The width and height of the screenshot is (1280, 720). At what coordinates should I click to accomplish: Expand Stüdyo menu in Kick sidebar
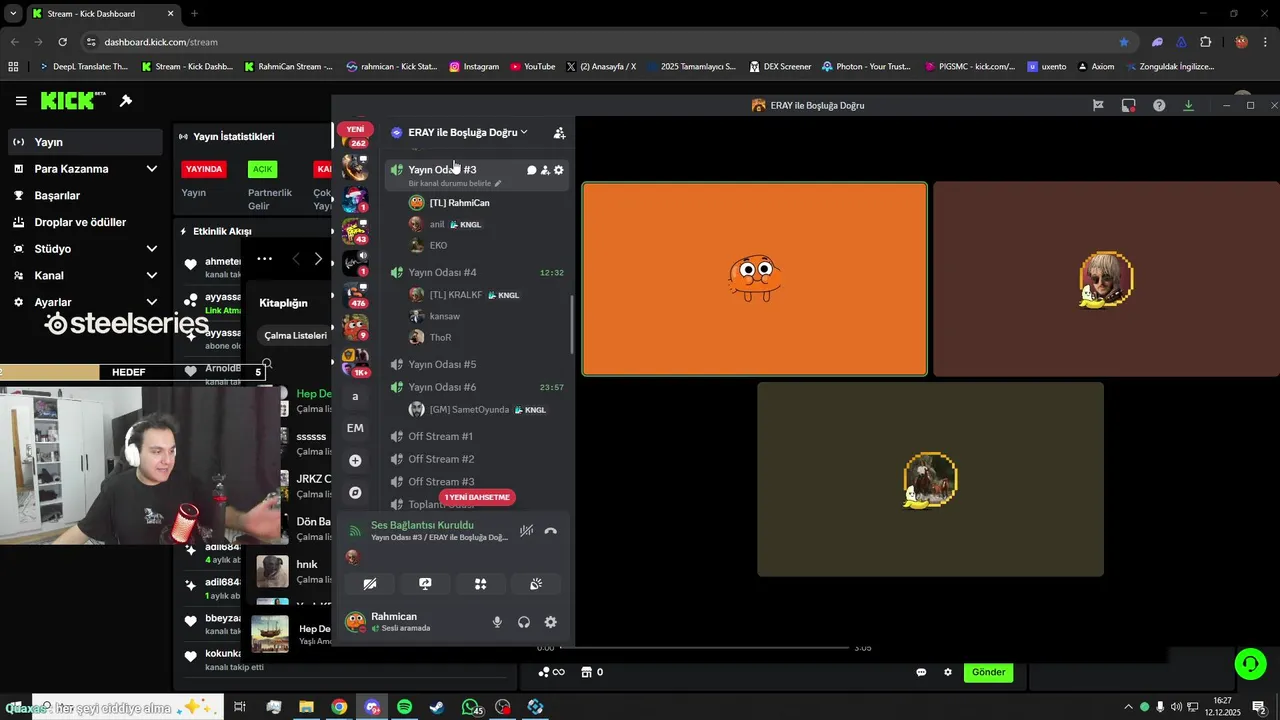tap(84, 249)
